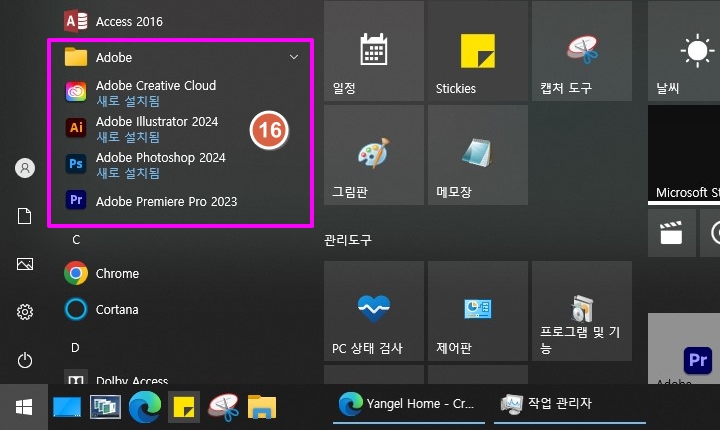
Task: Open the Microsoft Store tile
Action: (x=684, y=155)
